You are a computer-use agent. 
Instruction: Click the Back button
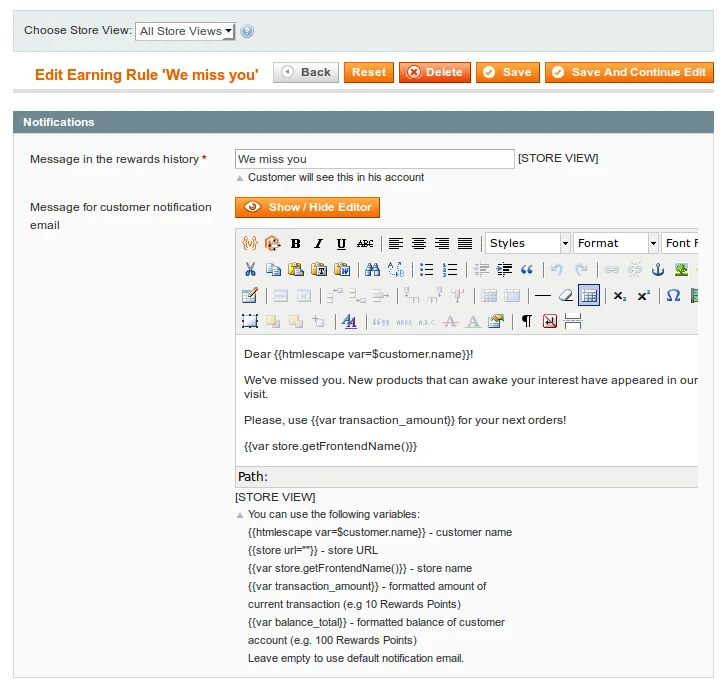pos(305,72)
